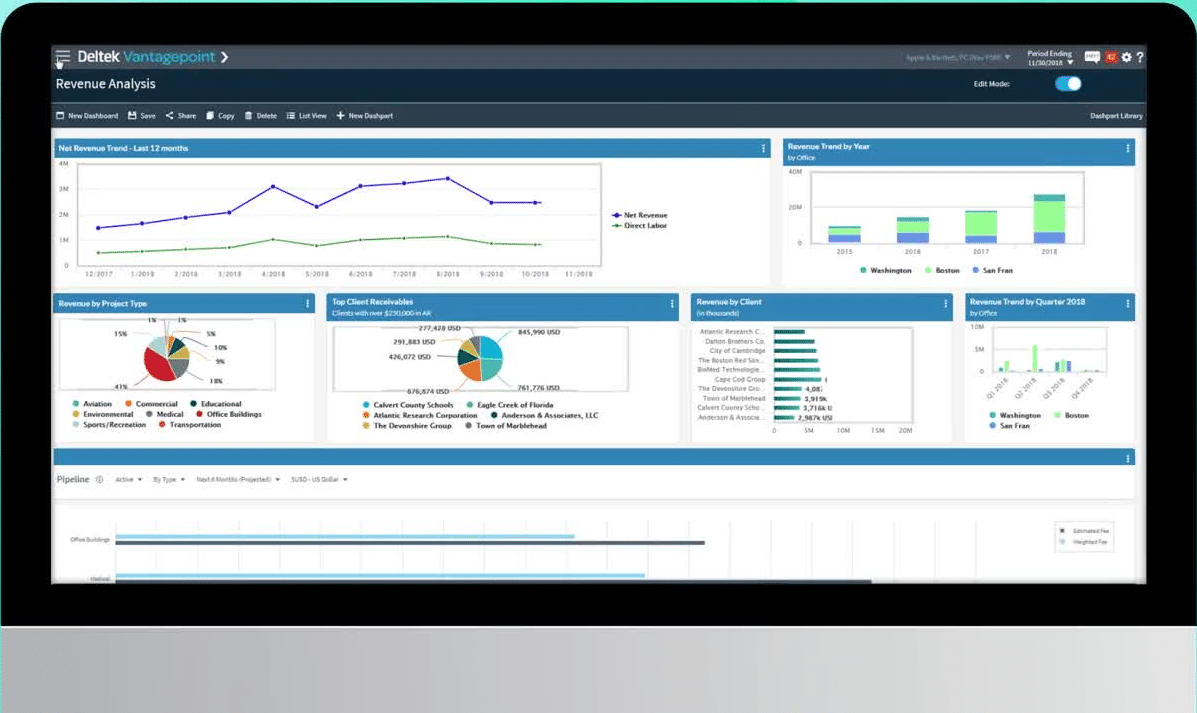Click the chevron beside Deltek Vantagepoint
The image size is (1197, 713).
(x=224, y=57)
